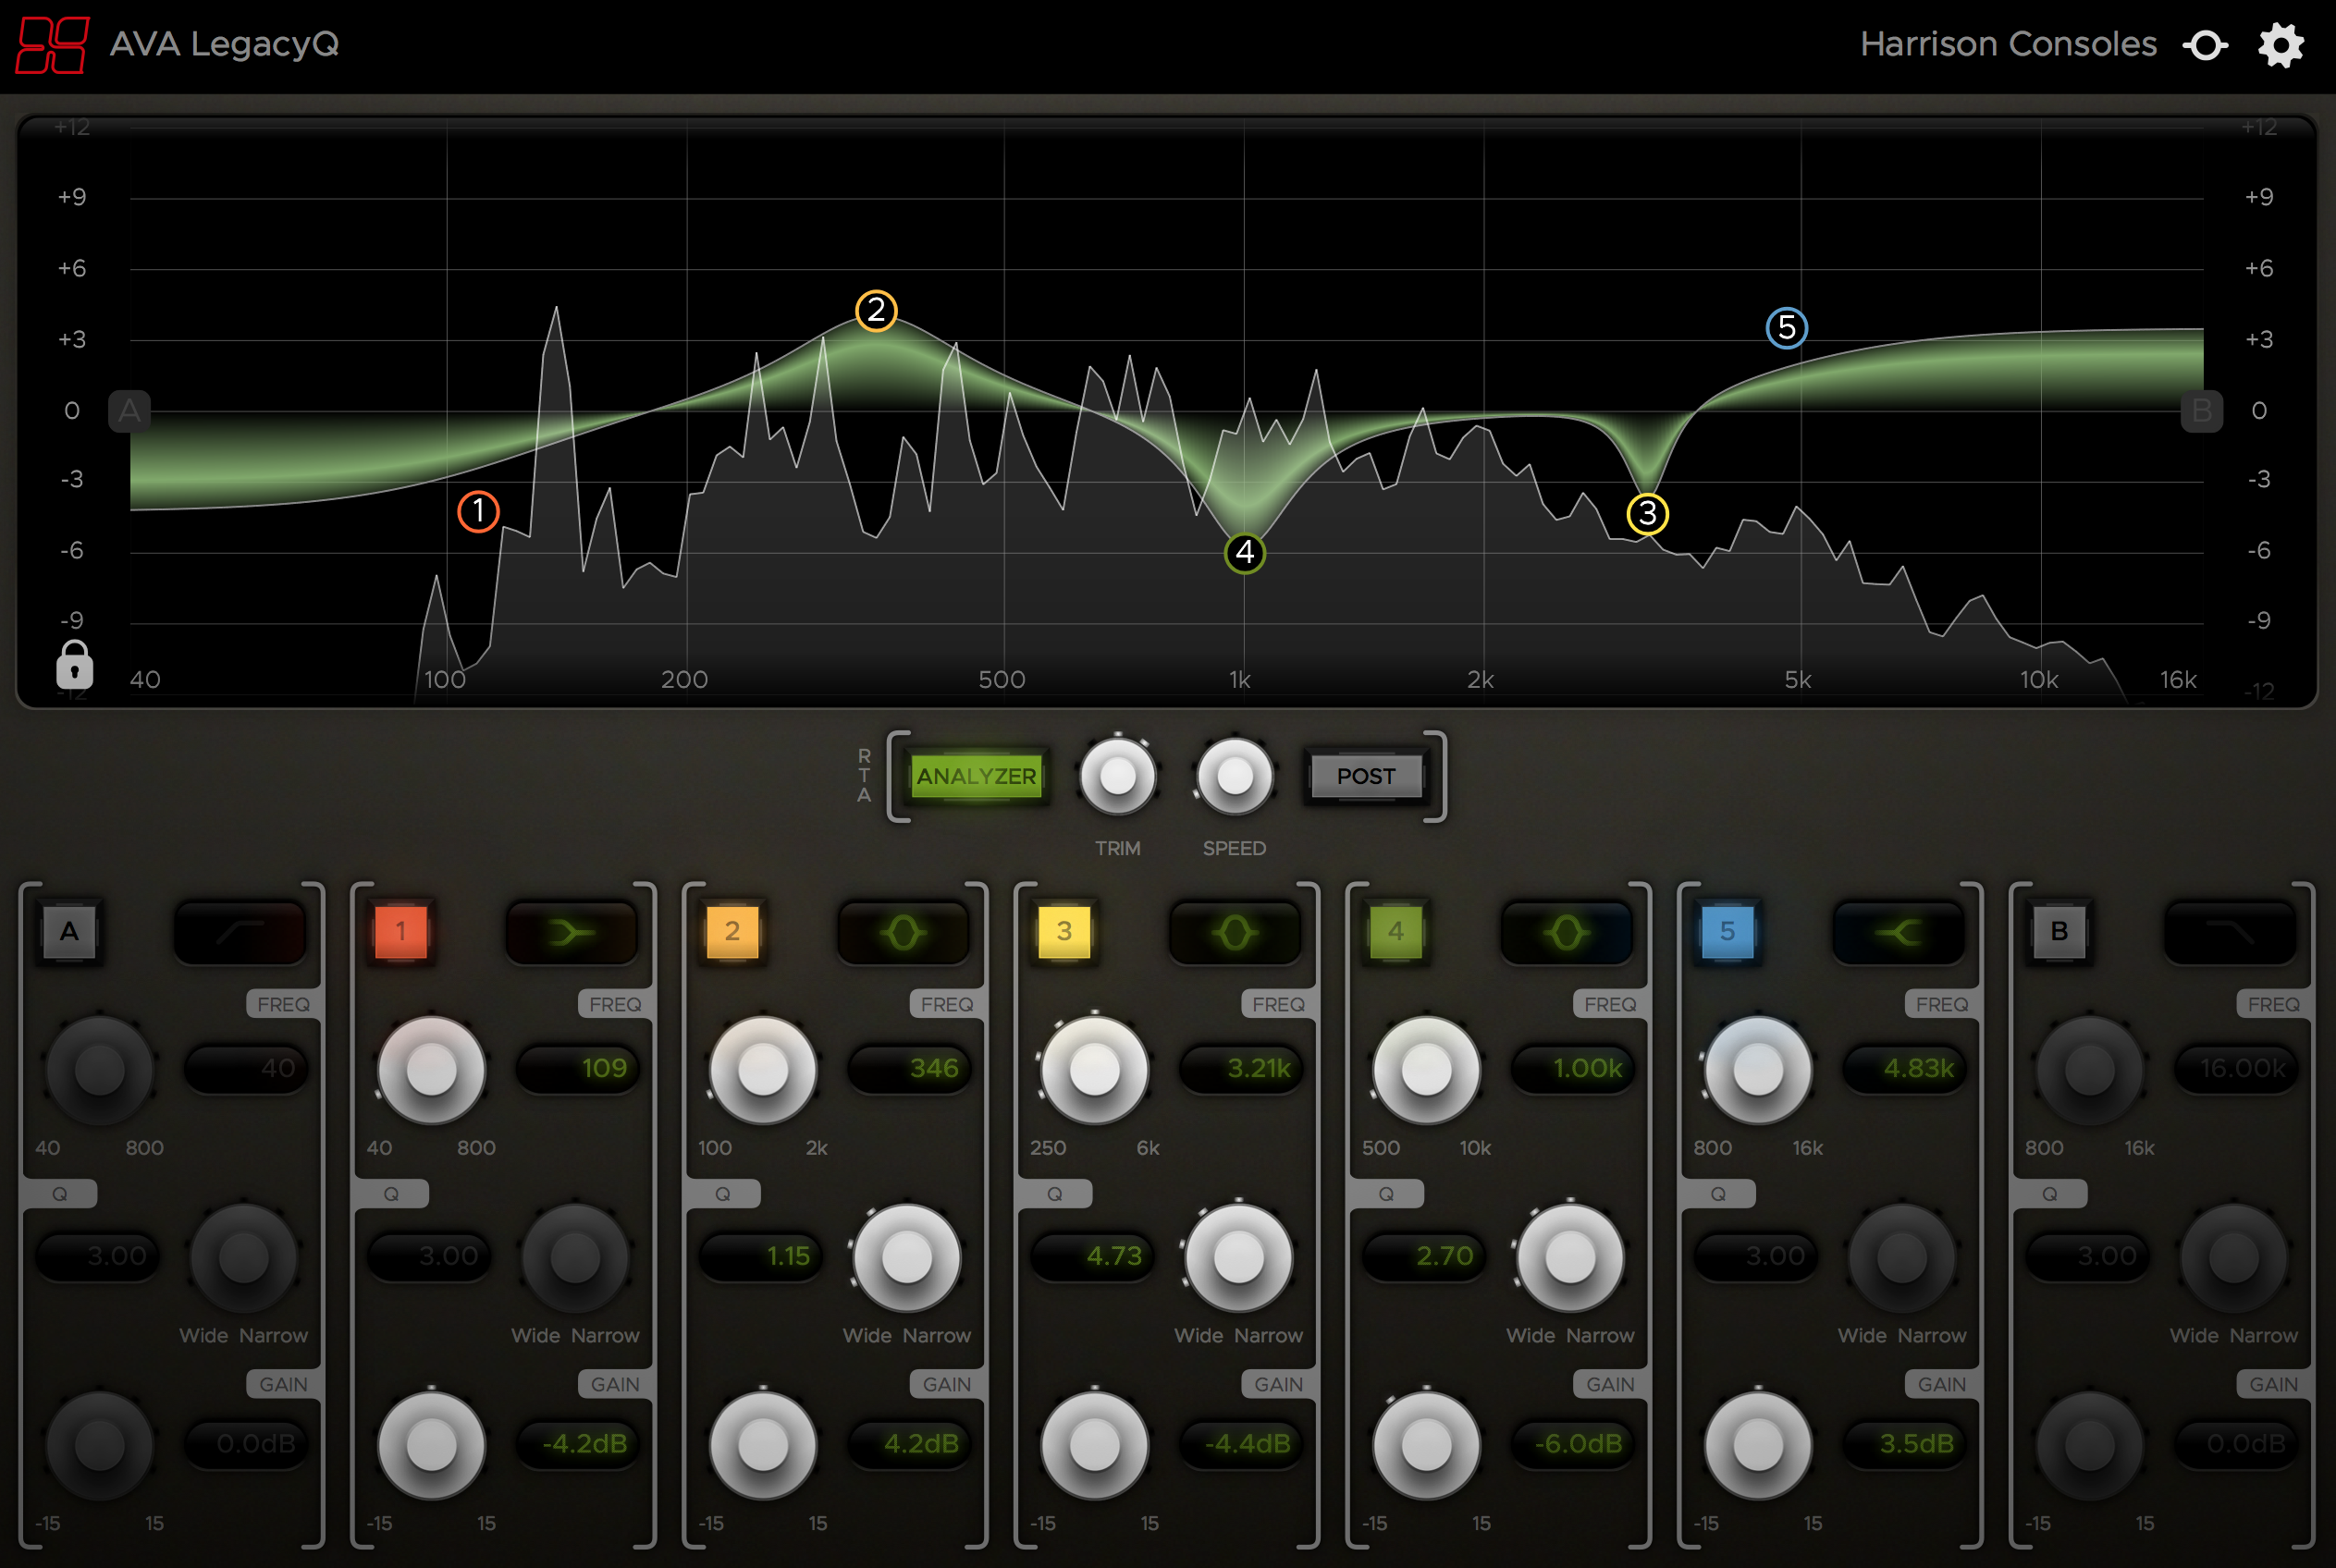This screenshot has height=1568, width=2336.
Task: Click the padlock icon in the graph
Action: click(x=74, y=664)
